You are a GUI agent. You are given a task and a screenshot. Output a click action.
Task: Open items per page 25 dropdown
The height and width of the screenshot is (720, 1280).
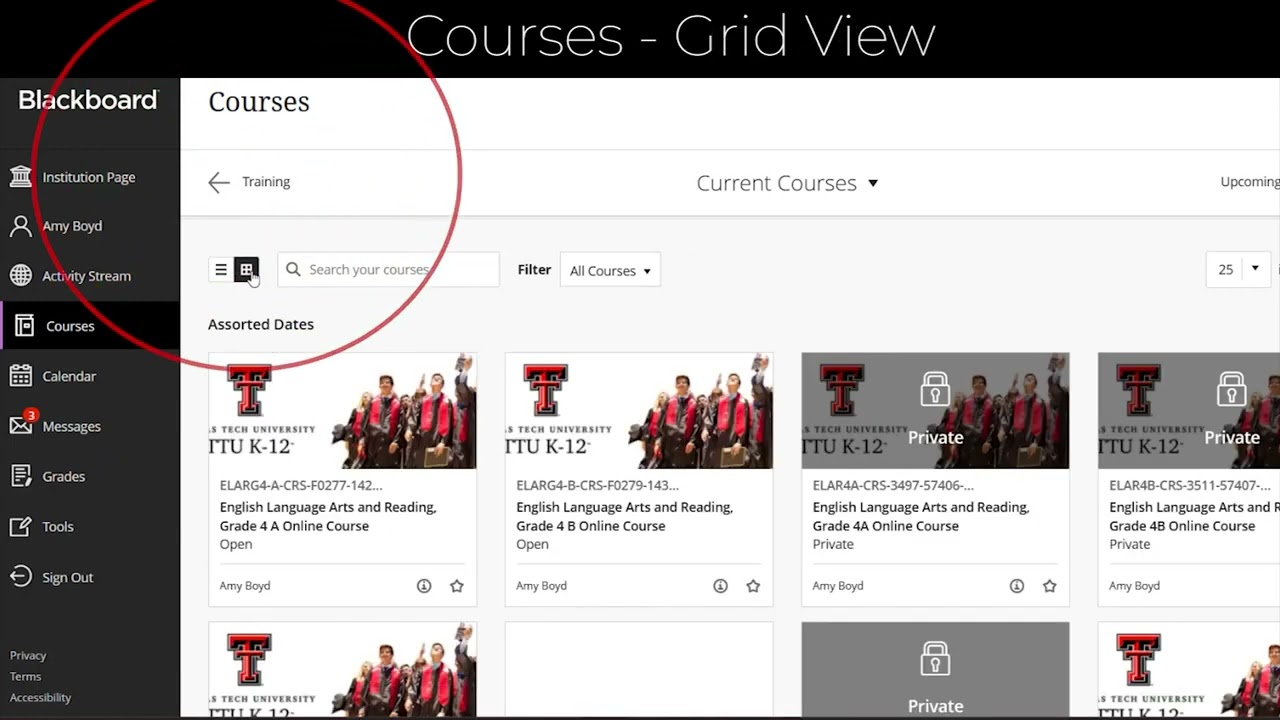1238,269
